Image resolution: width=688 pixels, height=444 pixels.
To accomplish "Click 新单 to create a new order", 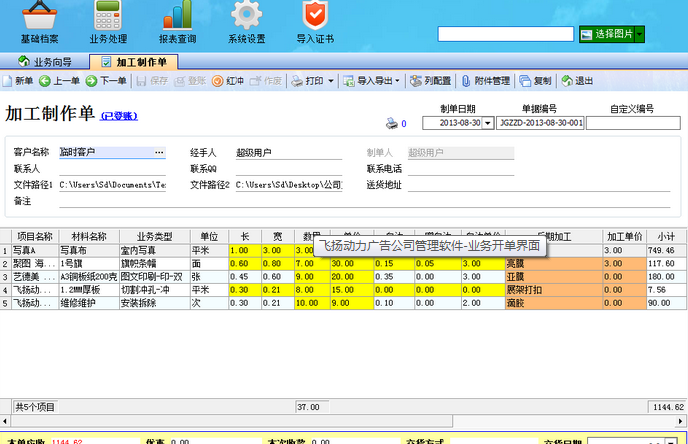I will click(x=19, y=81).
